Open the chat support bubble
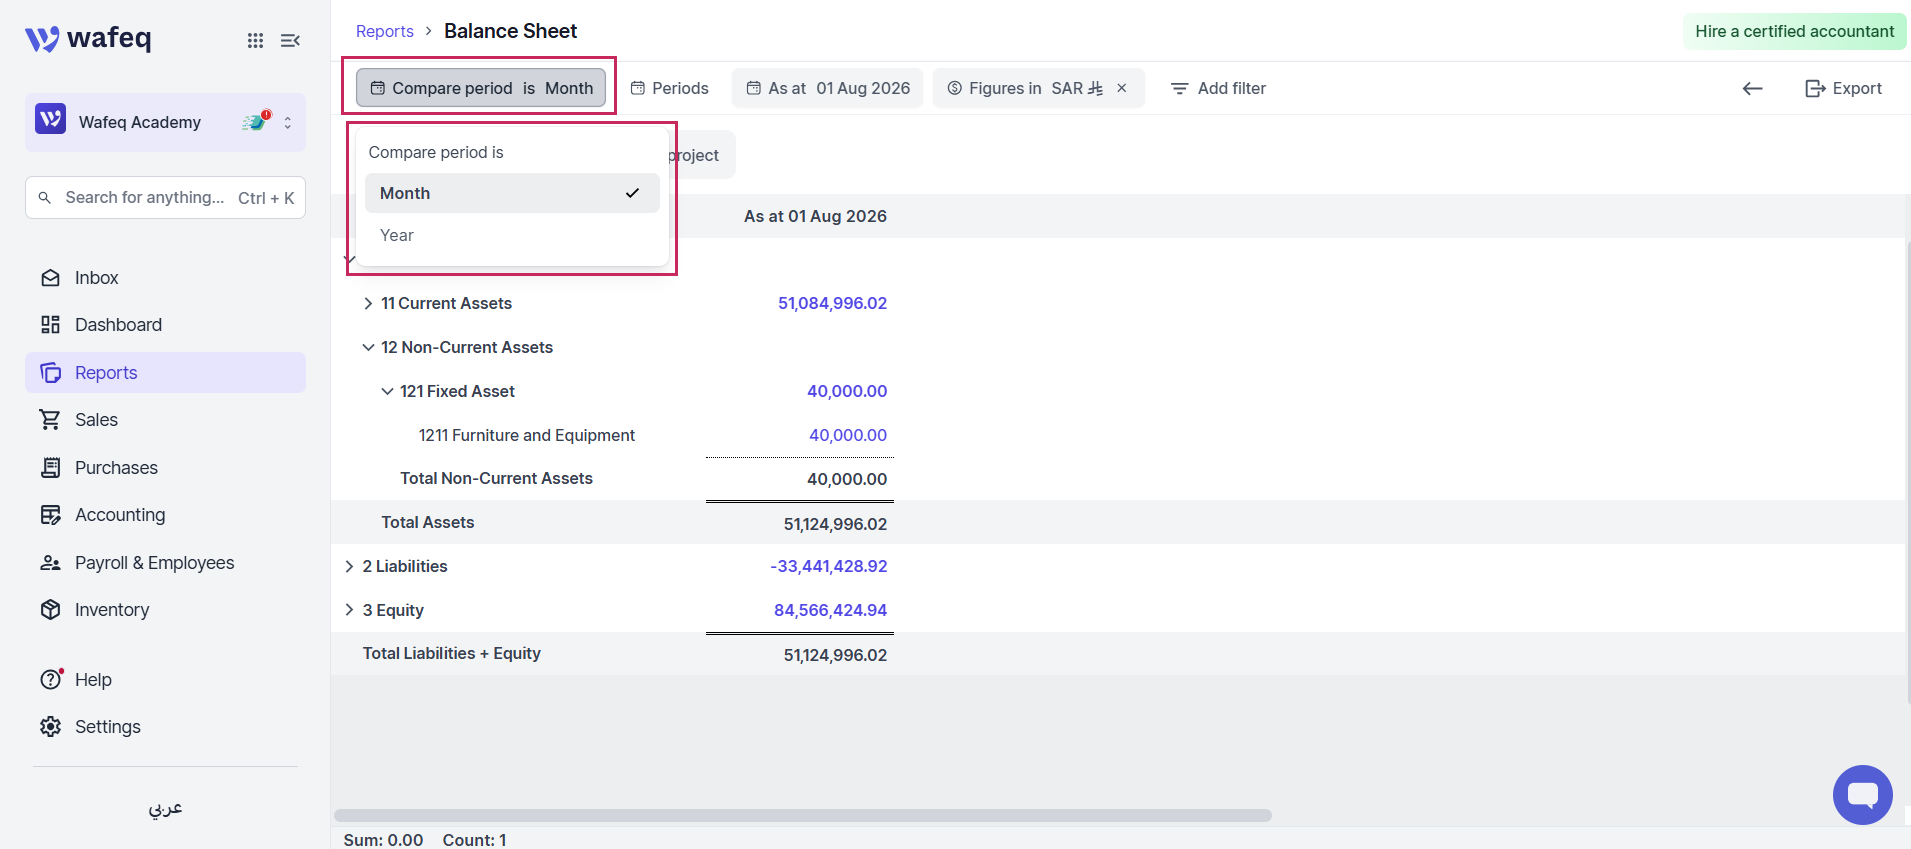Screen dimensions: 1911x849 point(1862,795)
